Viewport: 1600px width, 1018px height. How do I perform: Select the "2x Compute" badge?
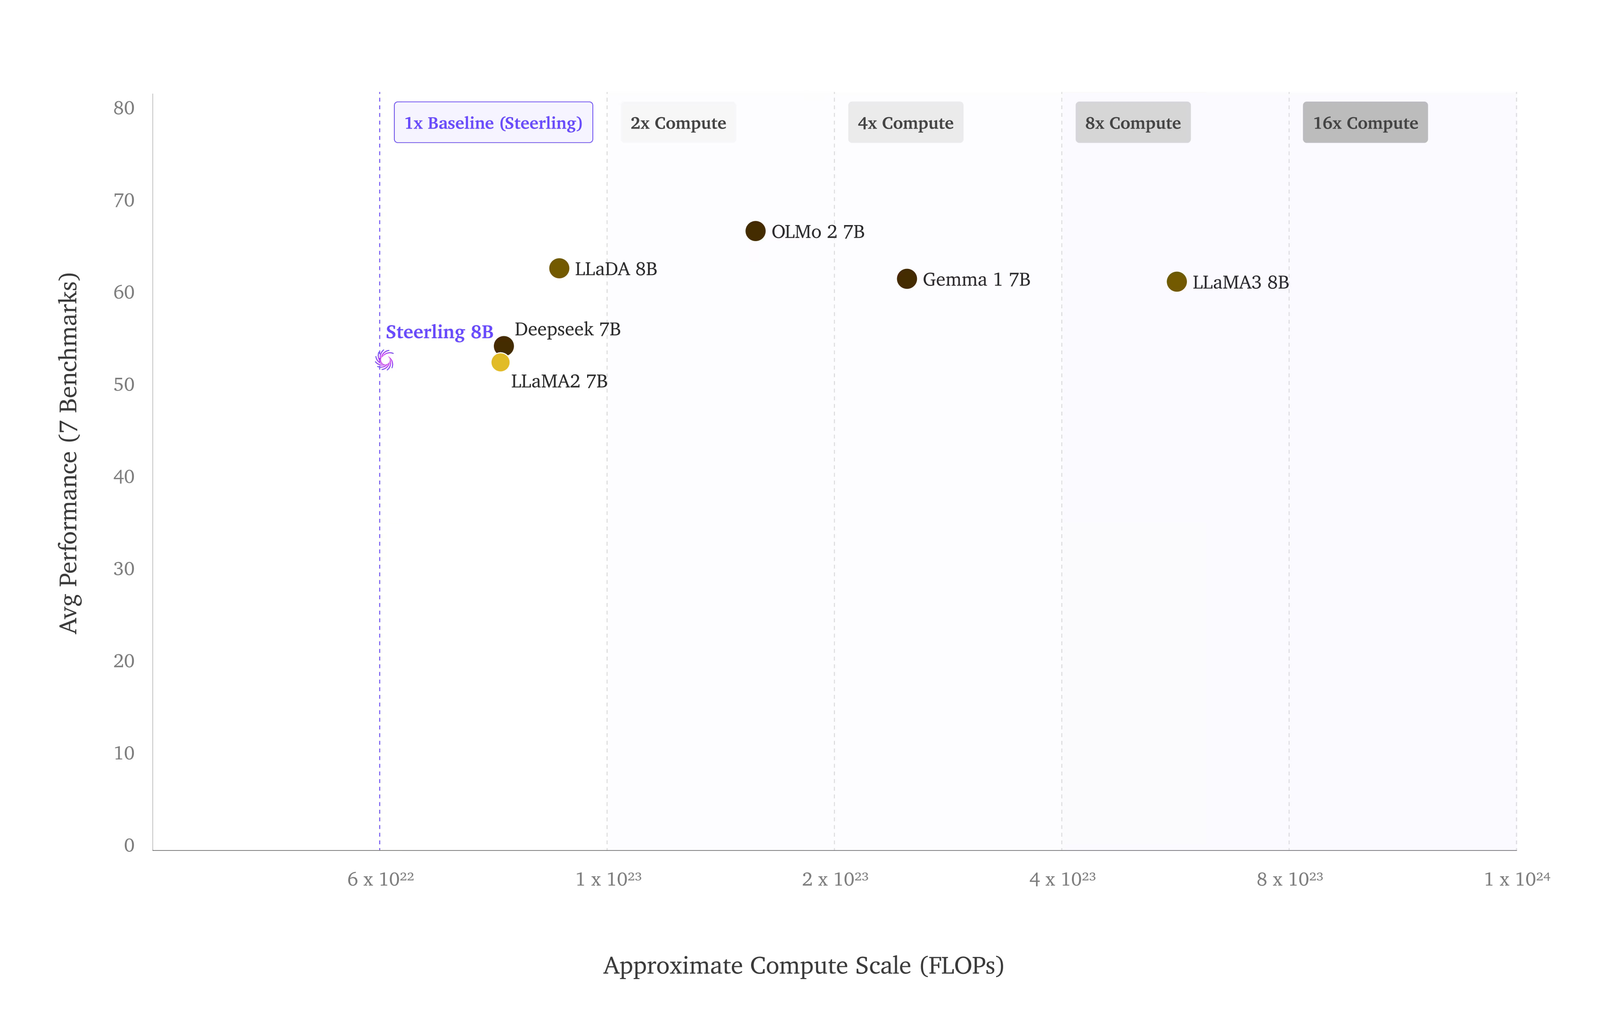pos(678,122)
